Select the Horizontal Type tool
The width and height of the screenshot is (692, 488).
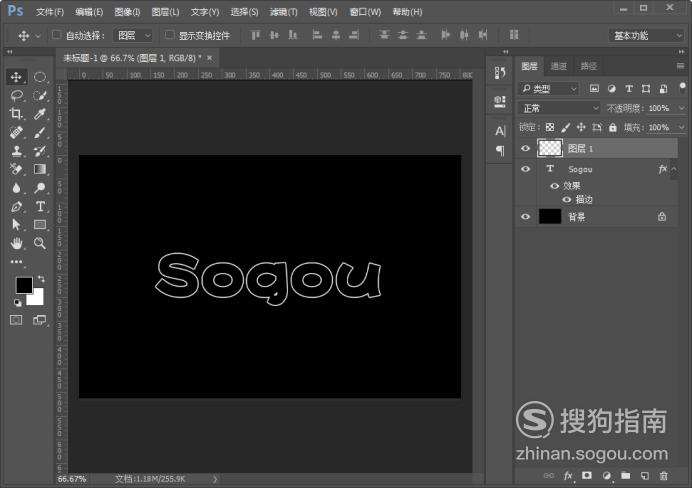click(x=40, y=206)
